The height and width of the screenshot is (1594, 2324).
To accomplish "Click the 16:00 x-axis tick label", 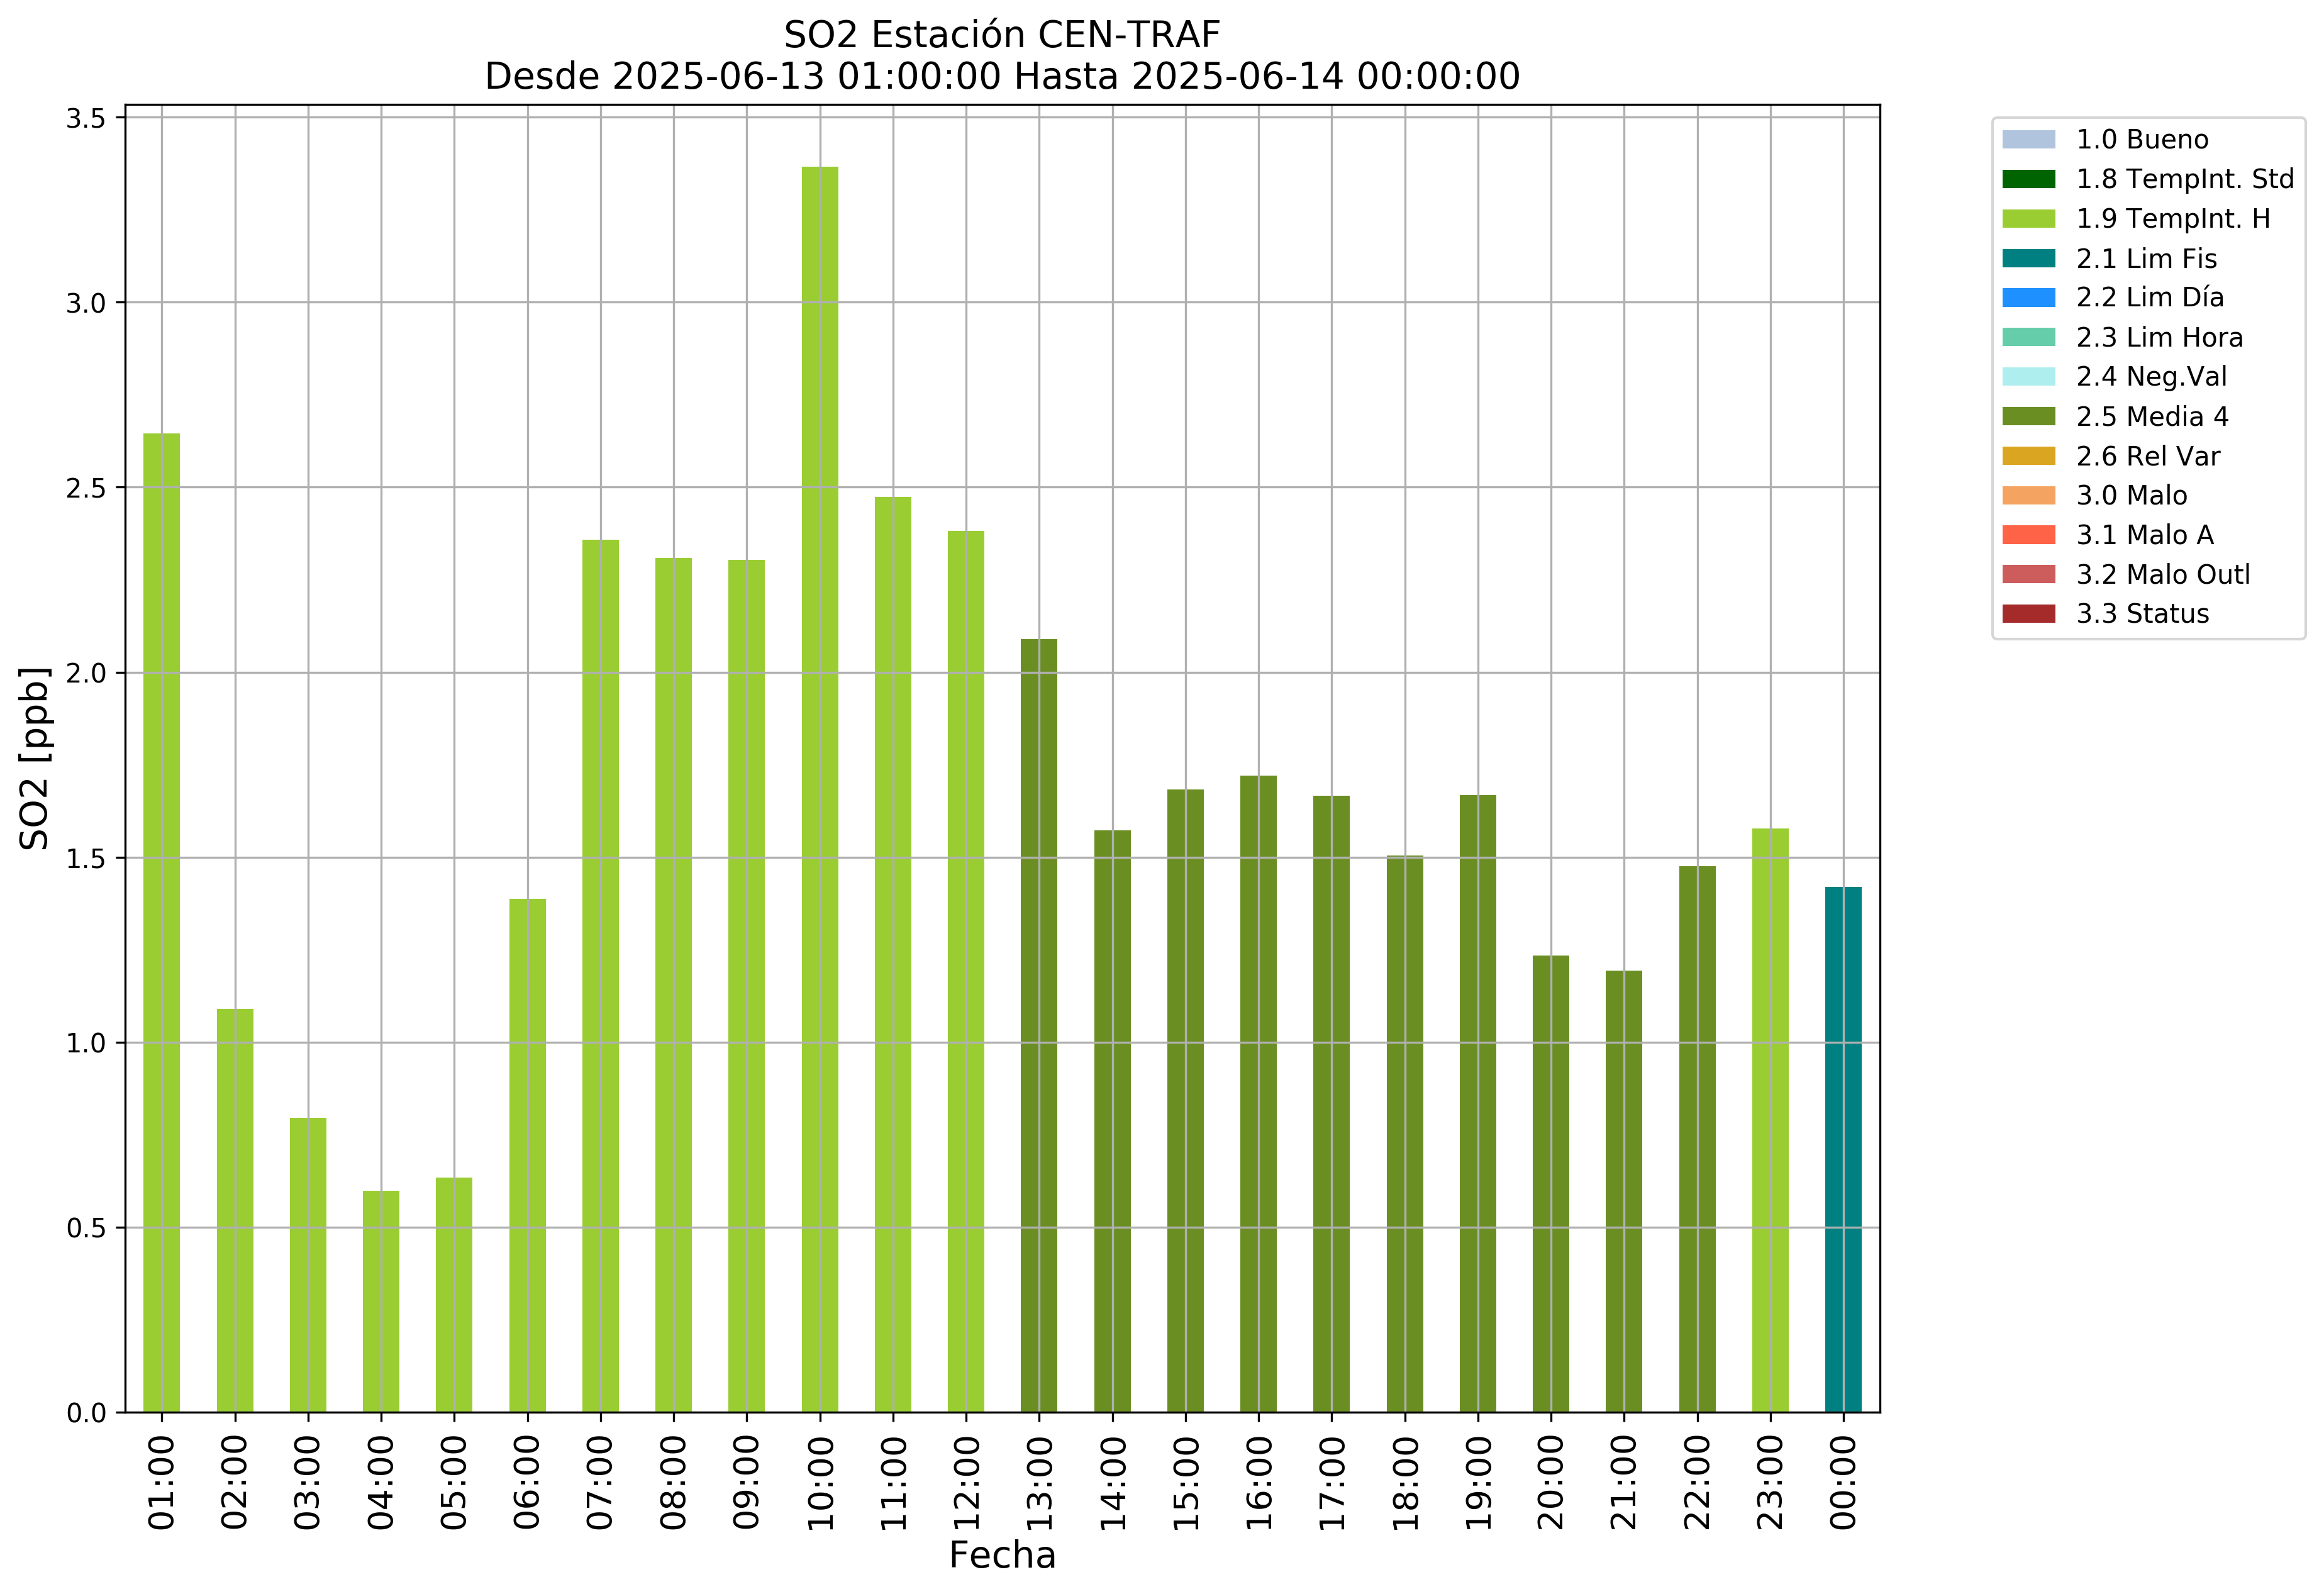I will click(1259, 1483).
